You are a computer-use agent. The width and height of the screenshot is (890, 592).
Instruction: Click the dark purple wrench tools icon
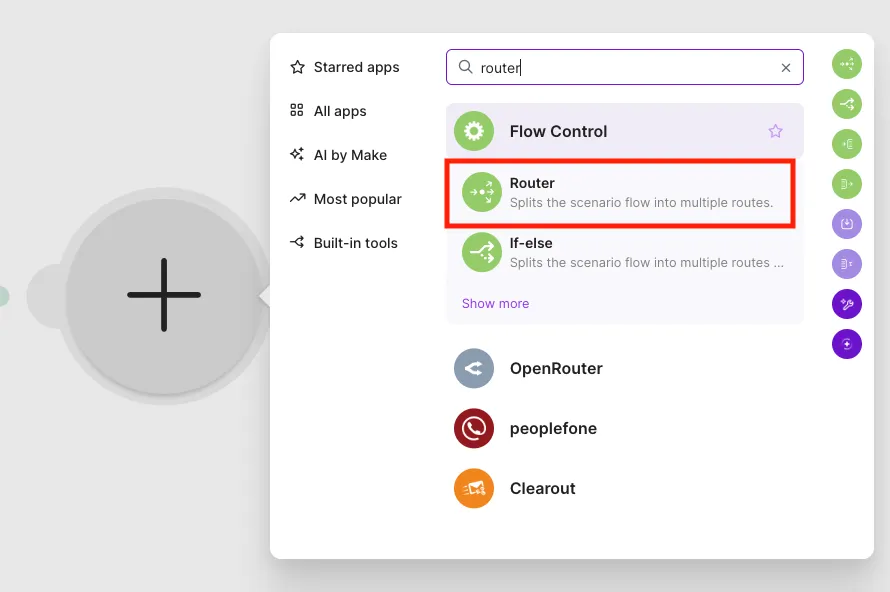[847, 304]
